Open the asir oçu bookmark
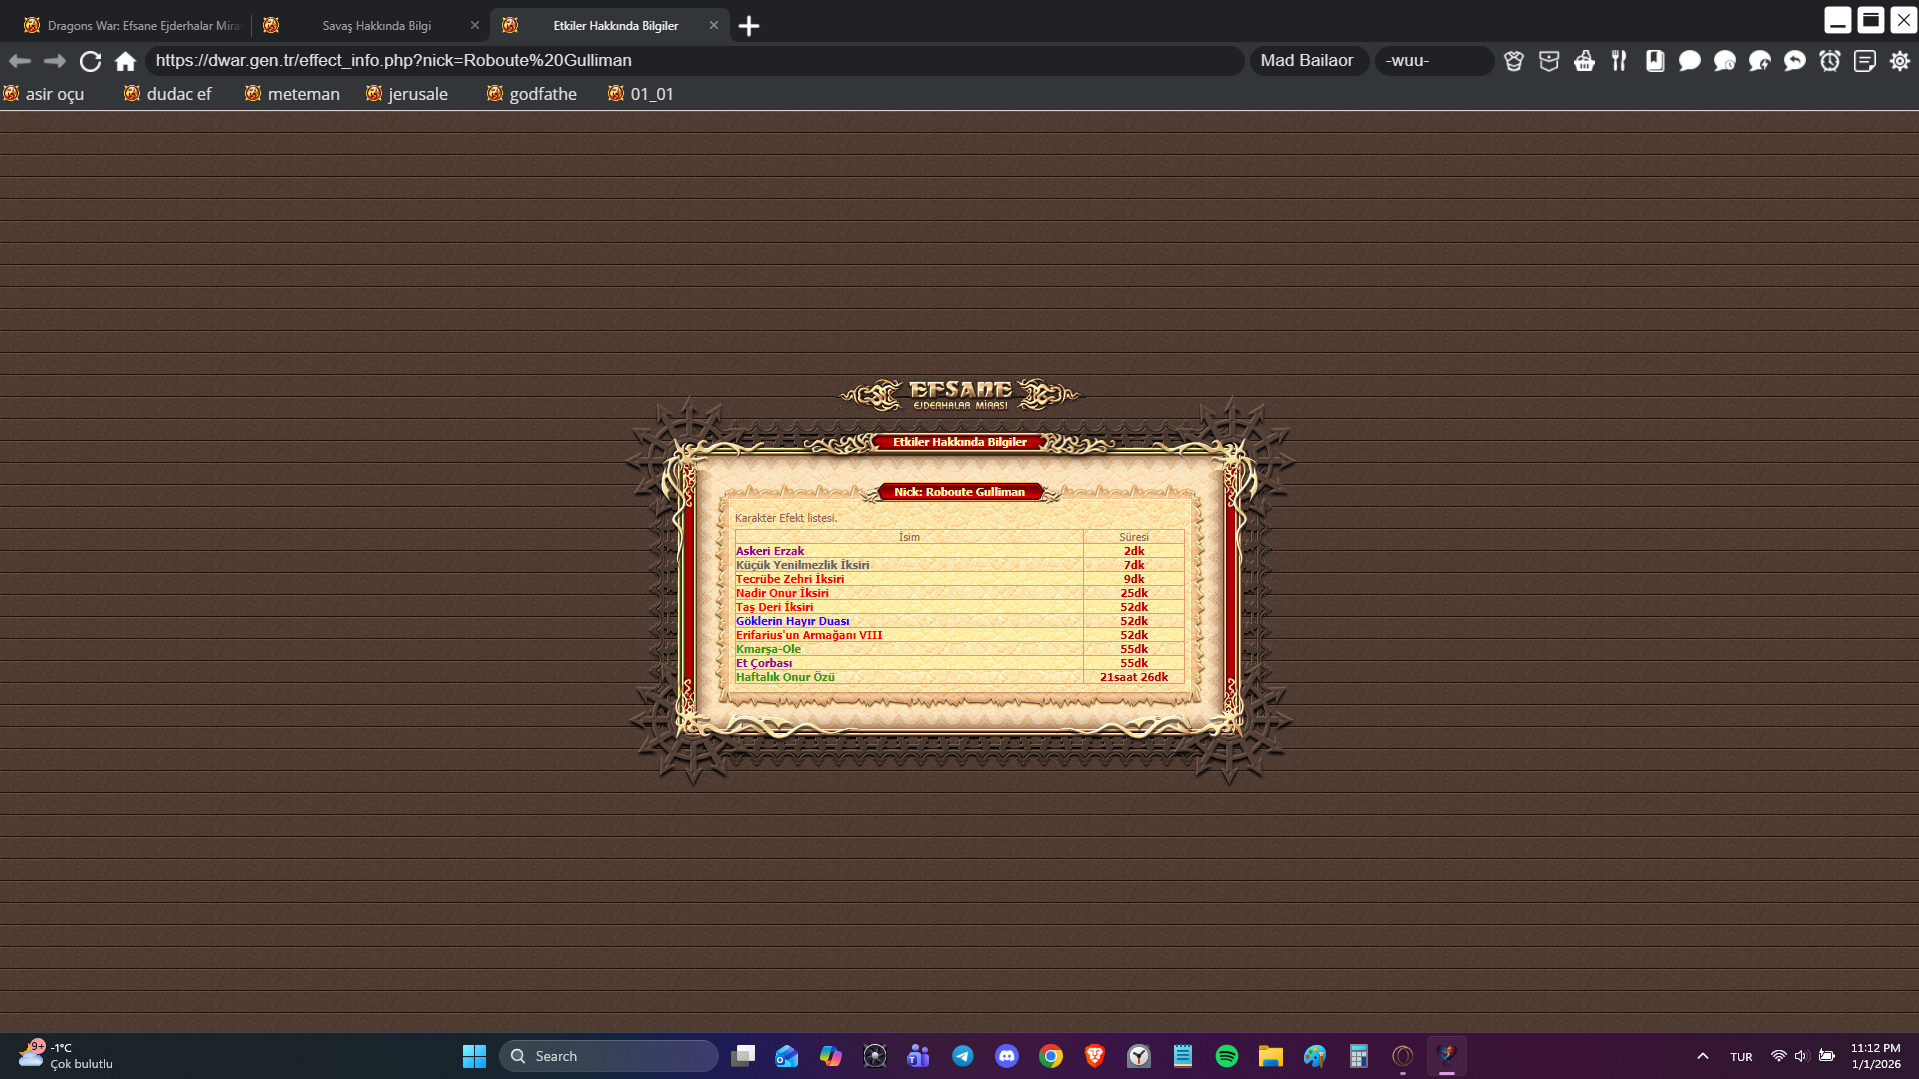The width and height of the screenshot is (1919, 1079). click(44, 94)
